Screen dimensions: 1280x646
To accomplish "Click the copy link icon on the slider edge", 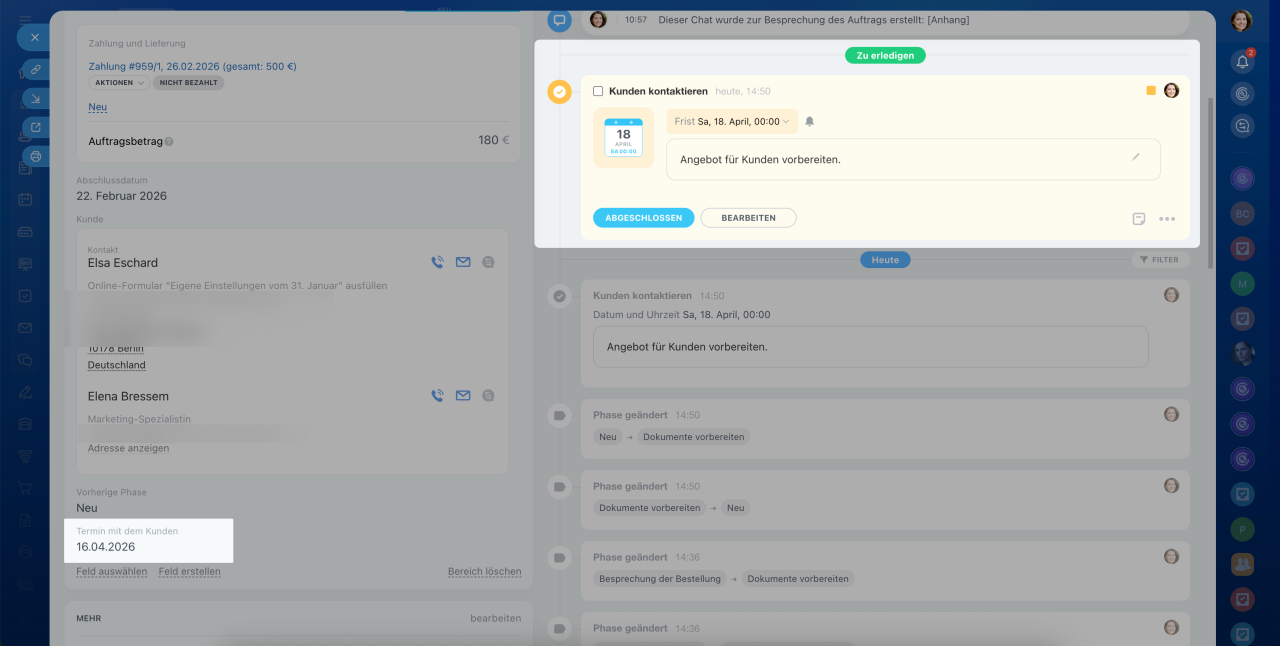I will [36, 70].
